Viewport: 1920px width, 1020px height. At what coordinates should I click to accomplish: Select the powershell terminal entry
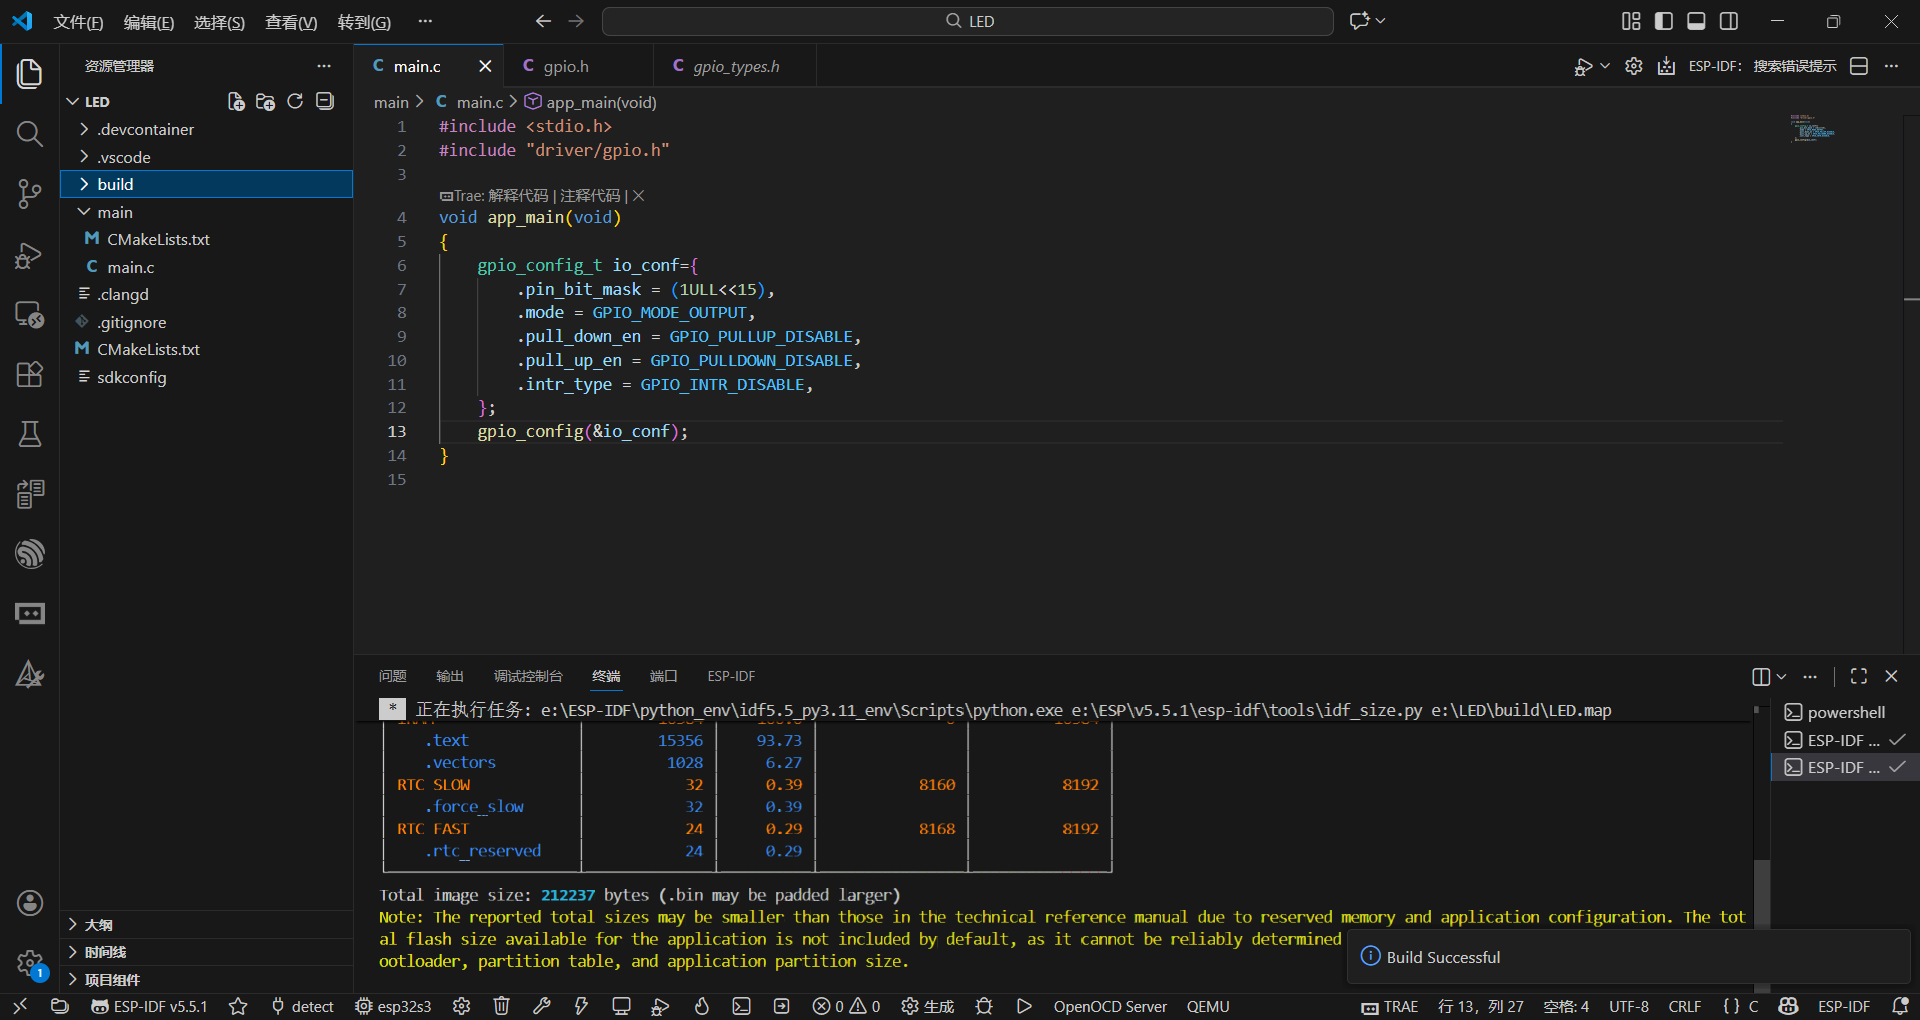coord(1845,712)
